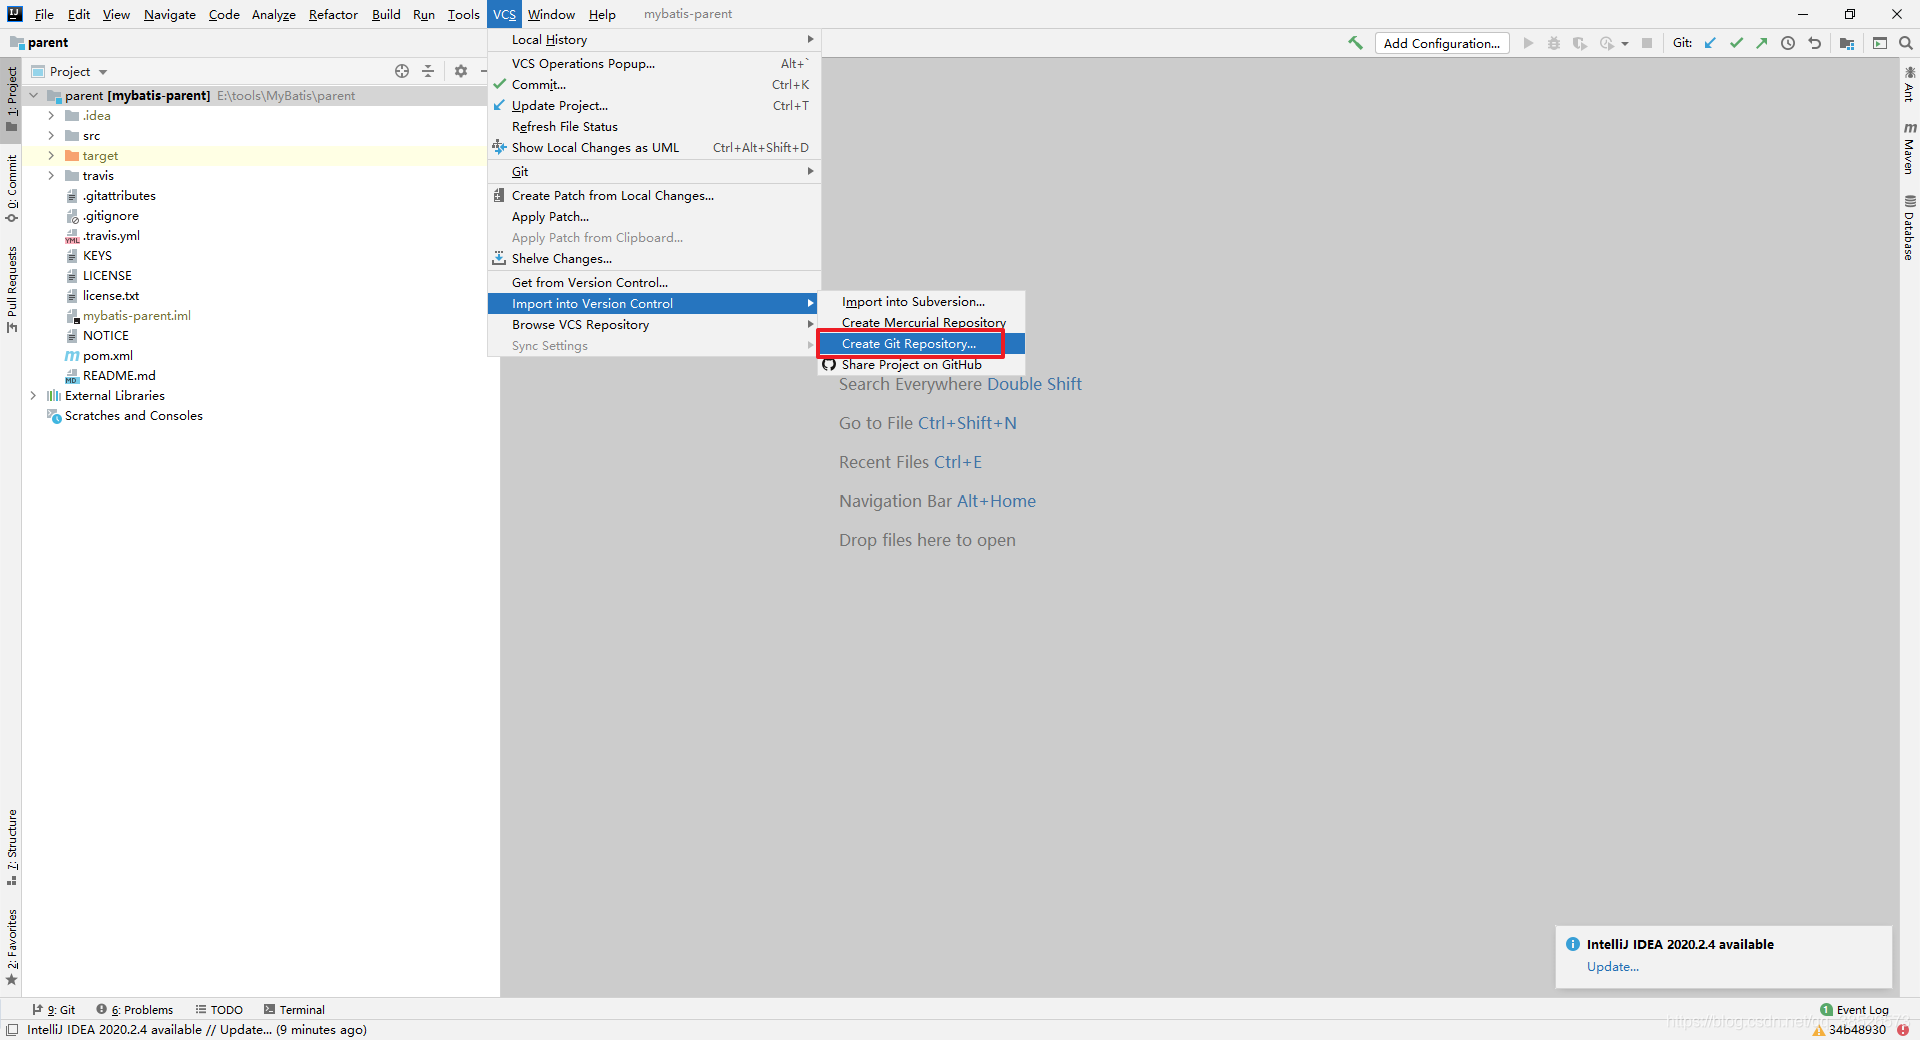The image size is (1920, 1040).
Task: Click Git Commit green checkmark
Action: 1736,43
